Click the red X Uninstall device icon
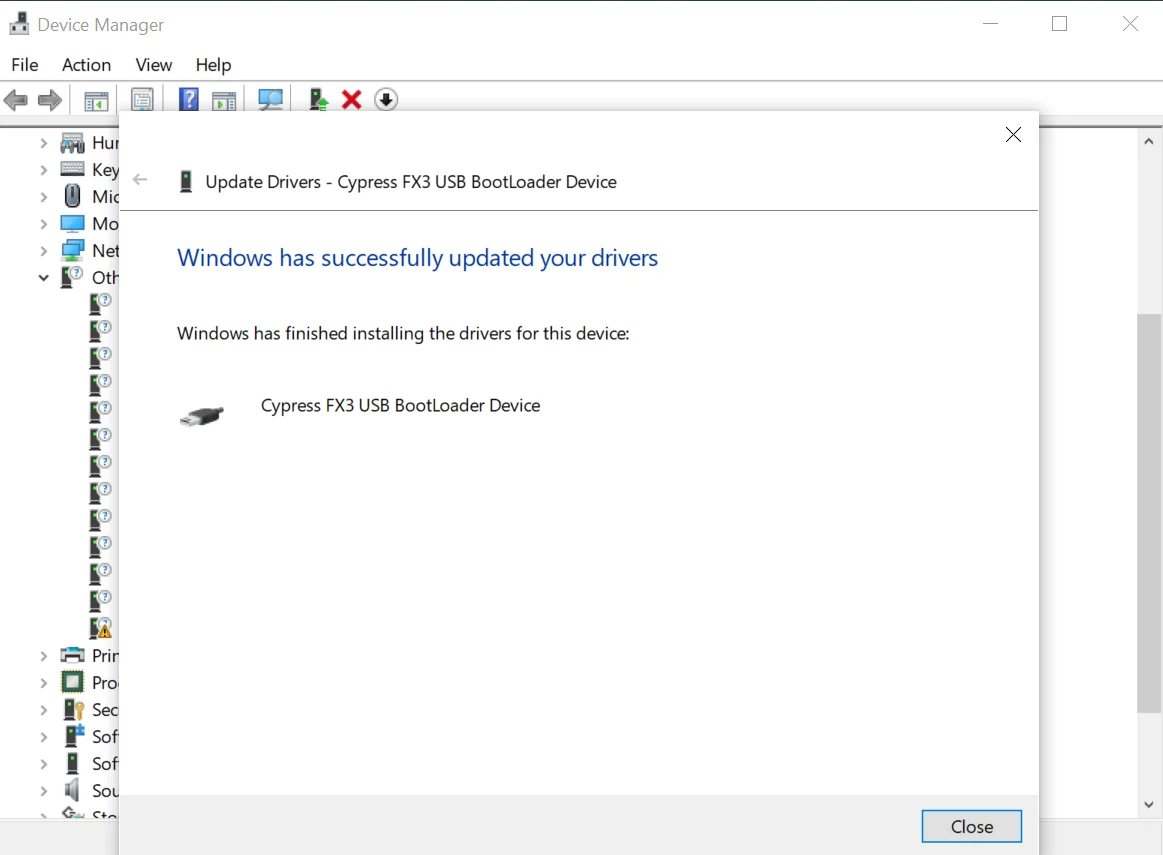 (352, 99)
